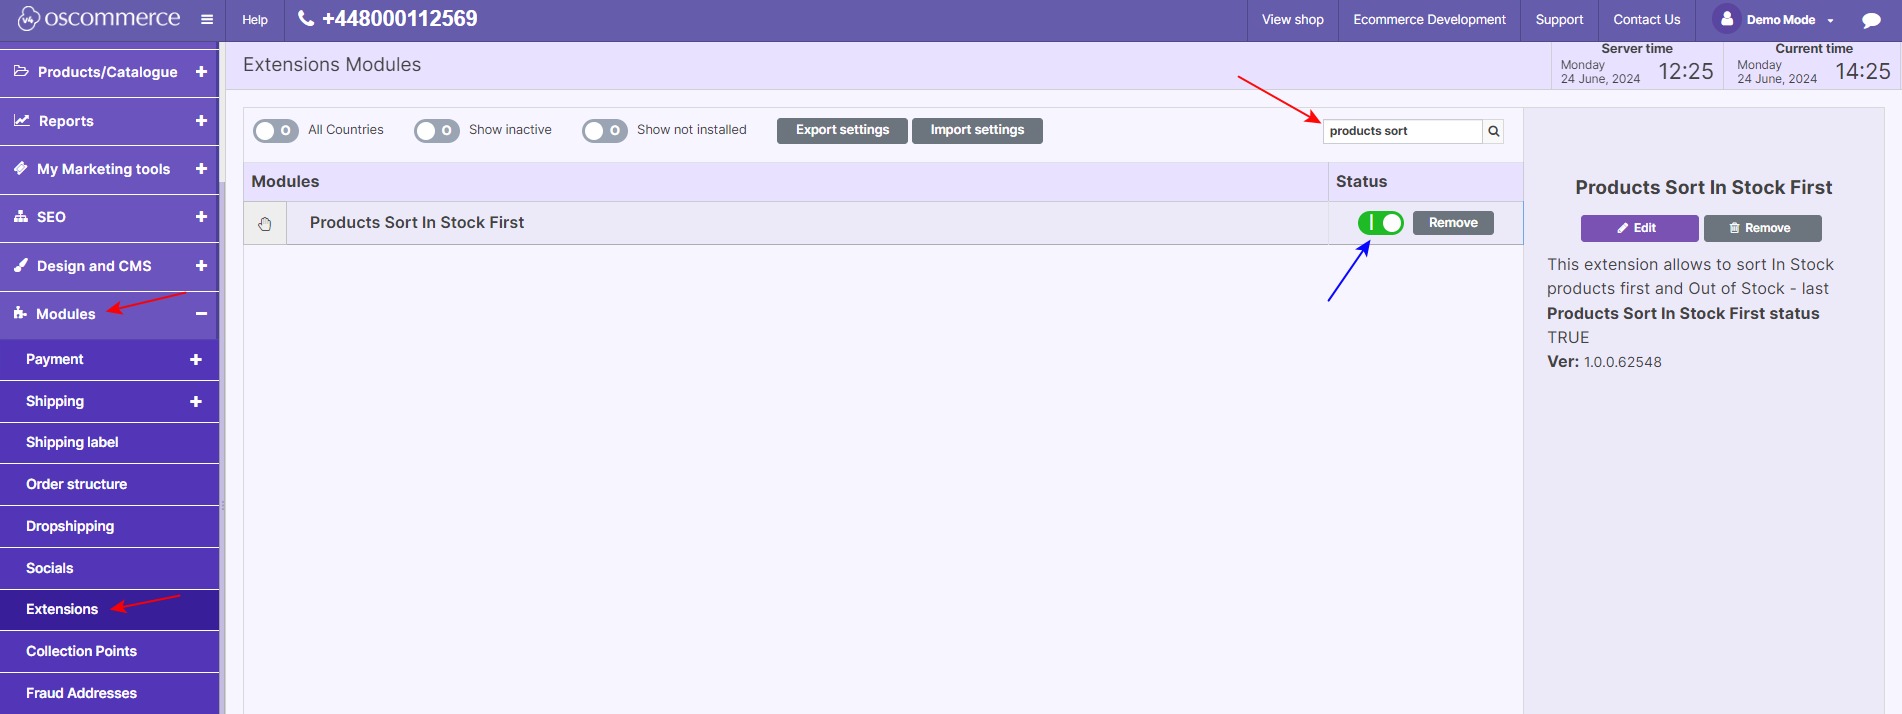The image size is (1902, 714).
Task: Click the purple Edit button
Action: point(1638,228)
